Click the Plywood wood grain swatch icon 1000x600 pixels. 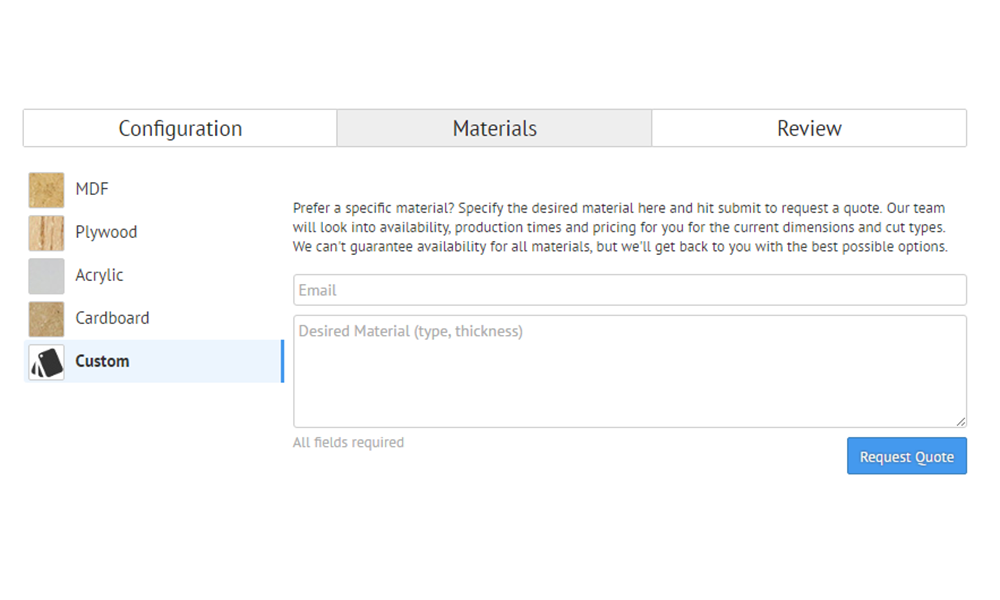click(46, 233)
